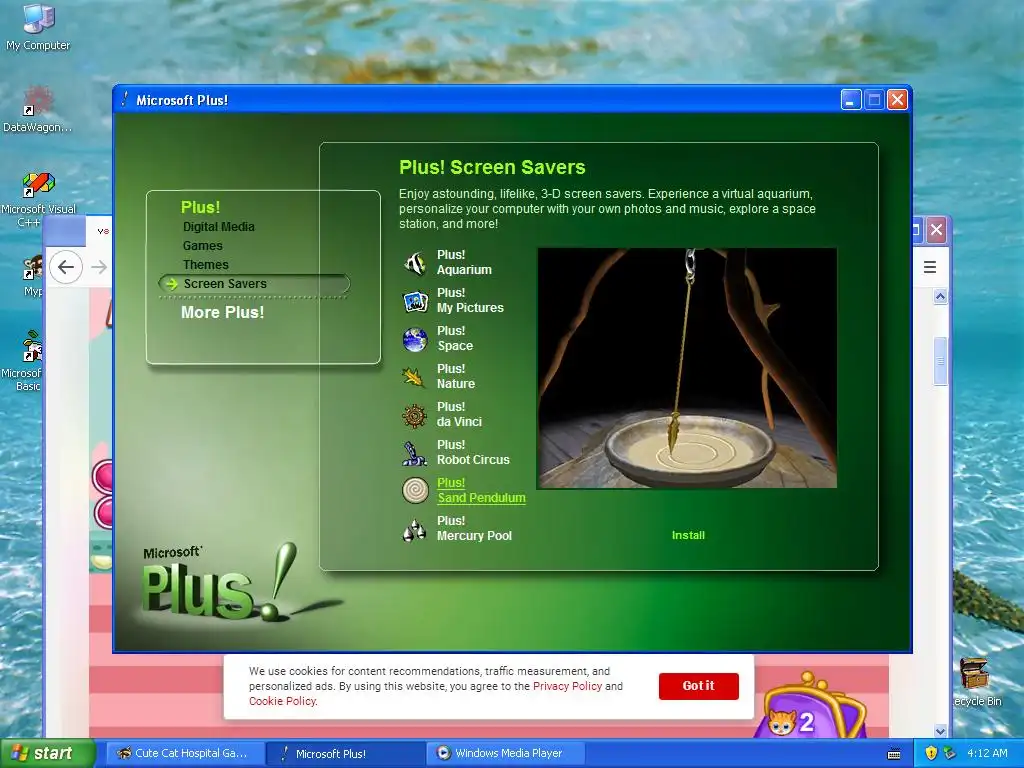Select the Plus! da Vinci text link
This screenshot has height=768, width=1024.
(x=459, y=414)
